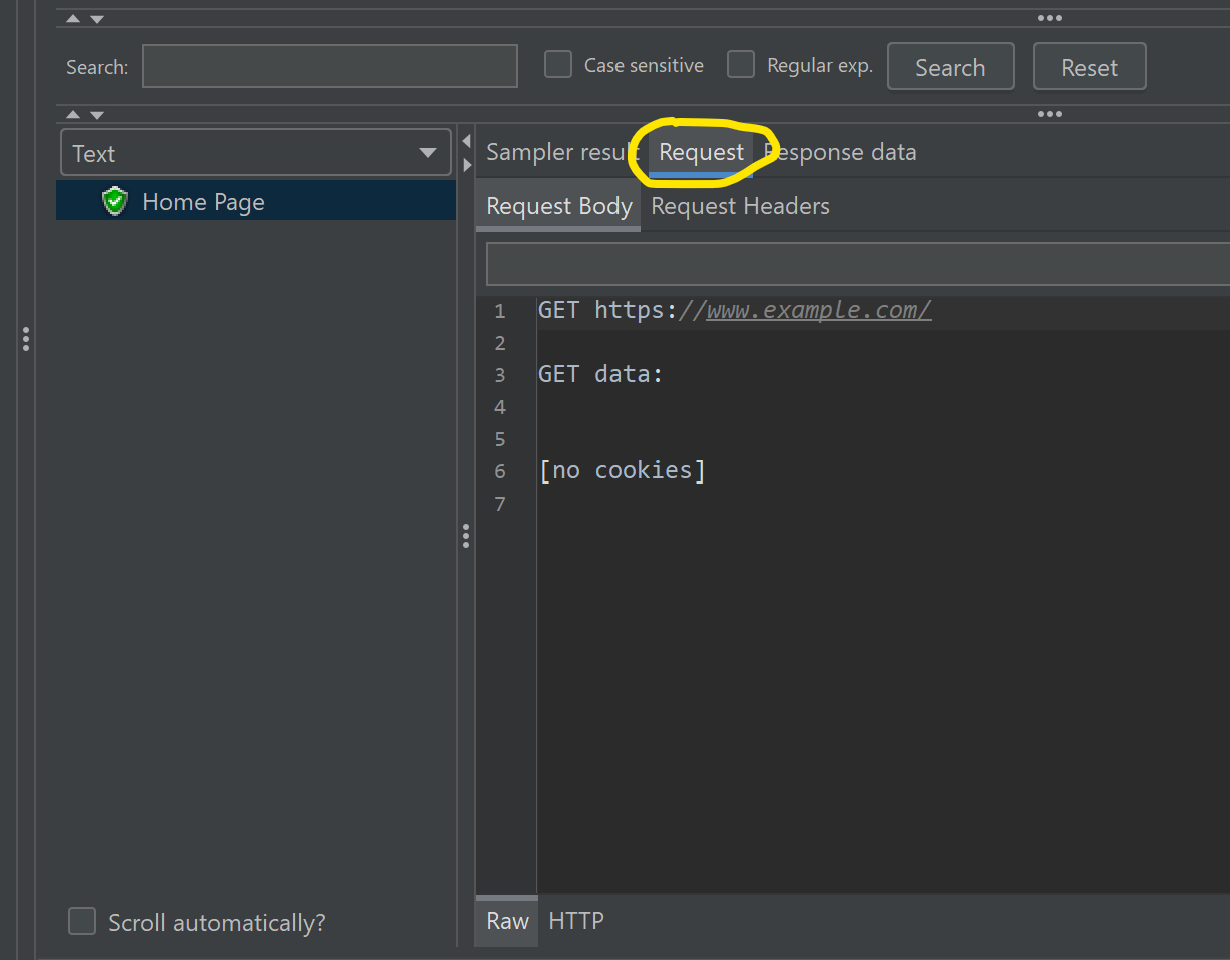The image size is (1230, 960).
Task: Click the three-dot handle above the Search button
Action: point(1049,18)
